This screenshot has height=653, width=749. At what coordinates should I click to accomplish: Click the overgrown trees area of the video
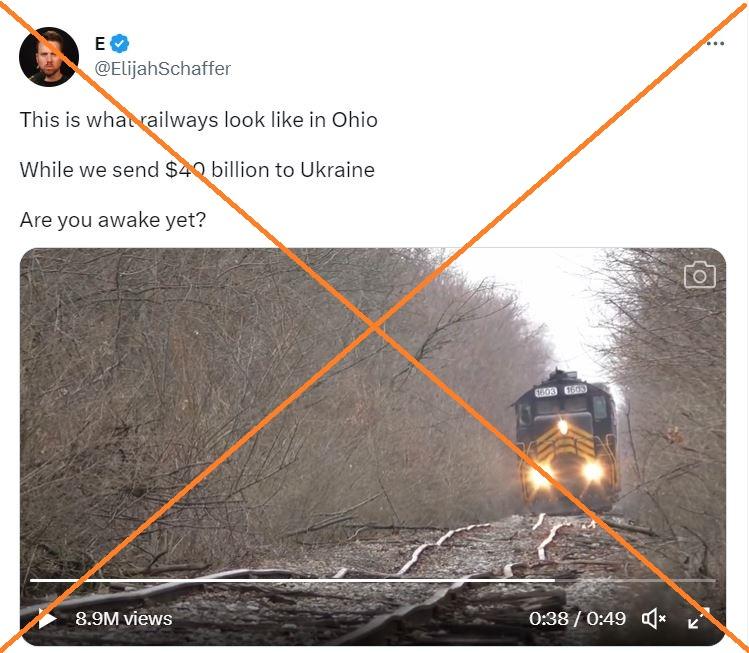coord(215,382)
